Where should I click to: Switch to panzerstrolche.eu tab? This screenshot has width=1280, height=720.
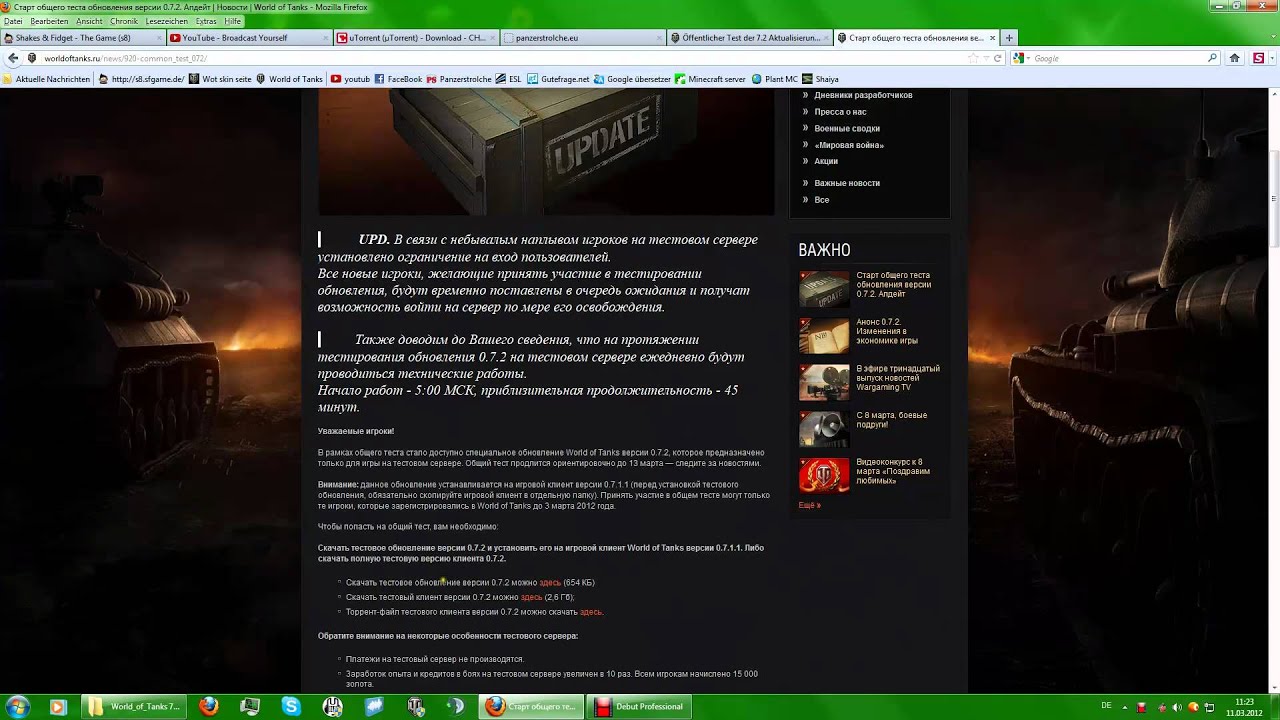click(581, 38)
